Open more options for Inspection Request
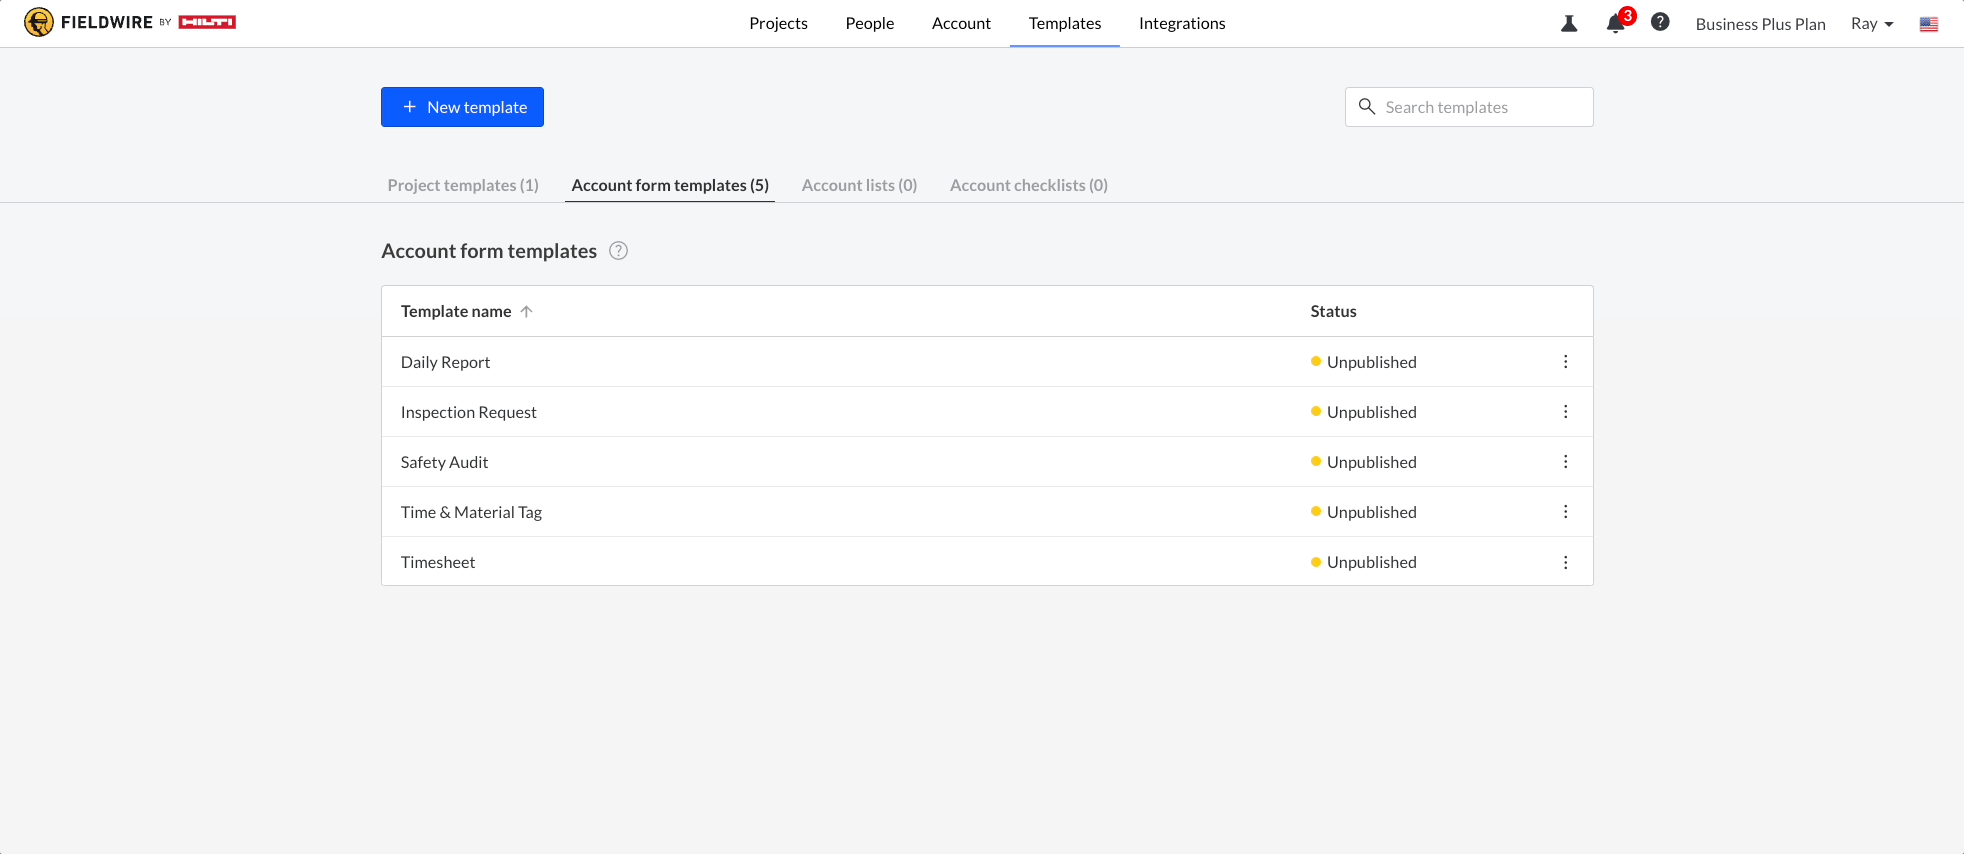 pyautogui.click(x=1566, y=412)
